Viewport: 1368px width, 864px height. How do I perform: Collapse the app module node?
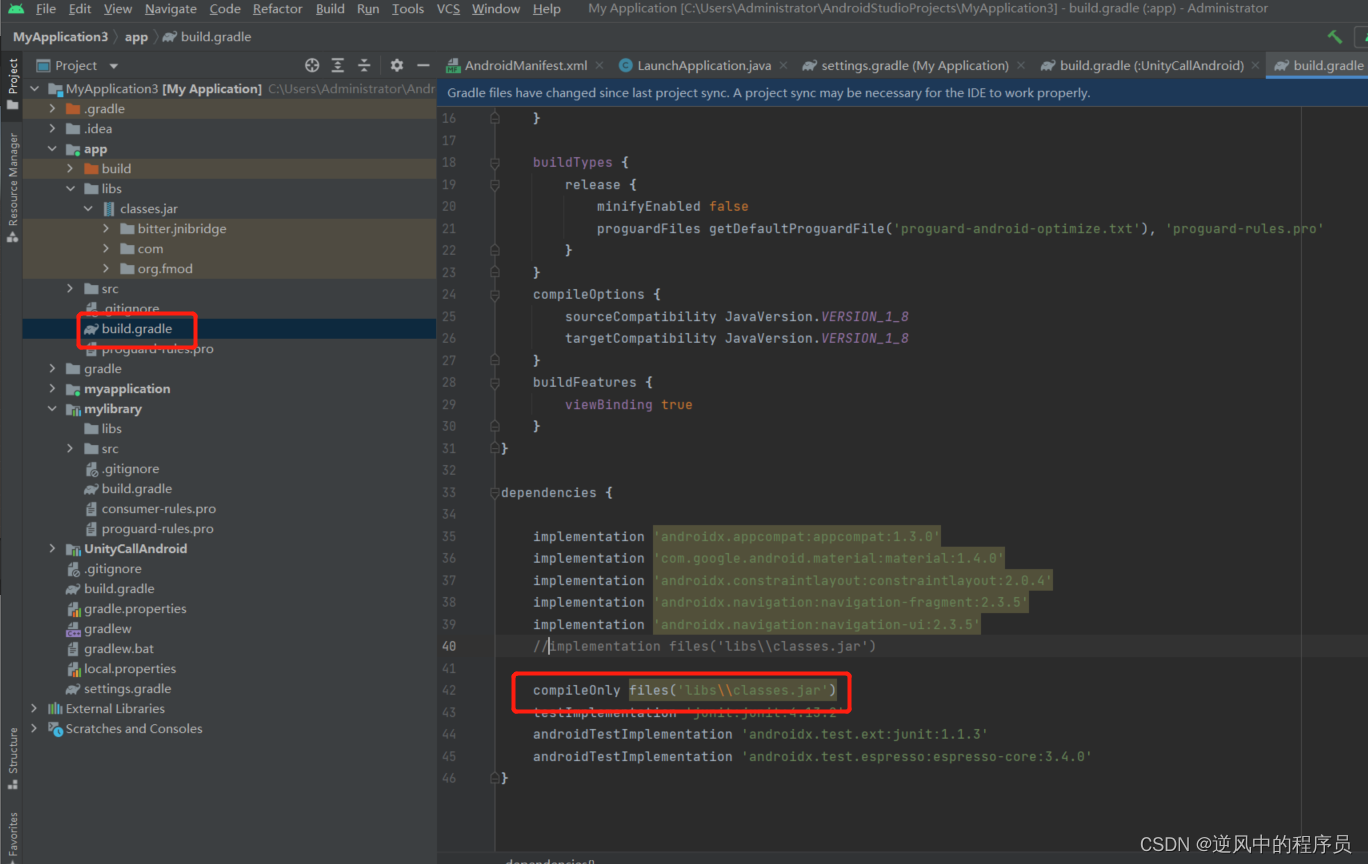(x=53, y=149)
